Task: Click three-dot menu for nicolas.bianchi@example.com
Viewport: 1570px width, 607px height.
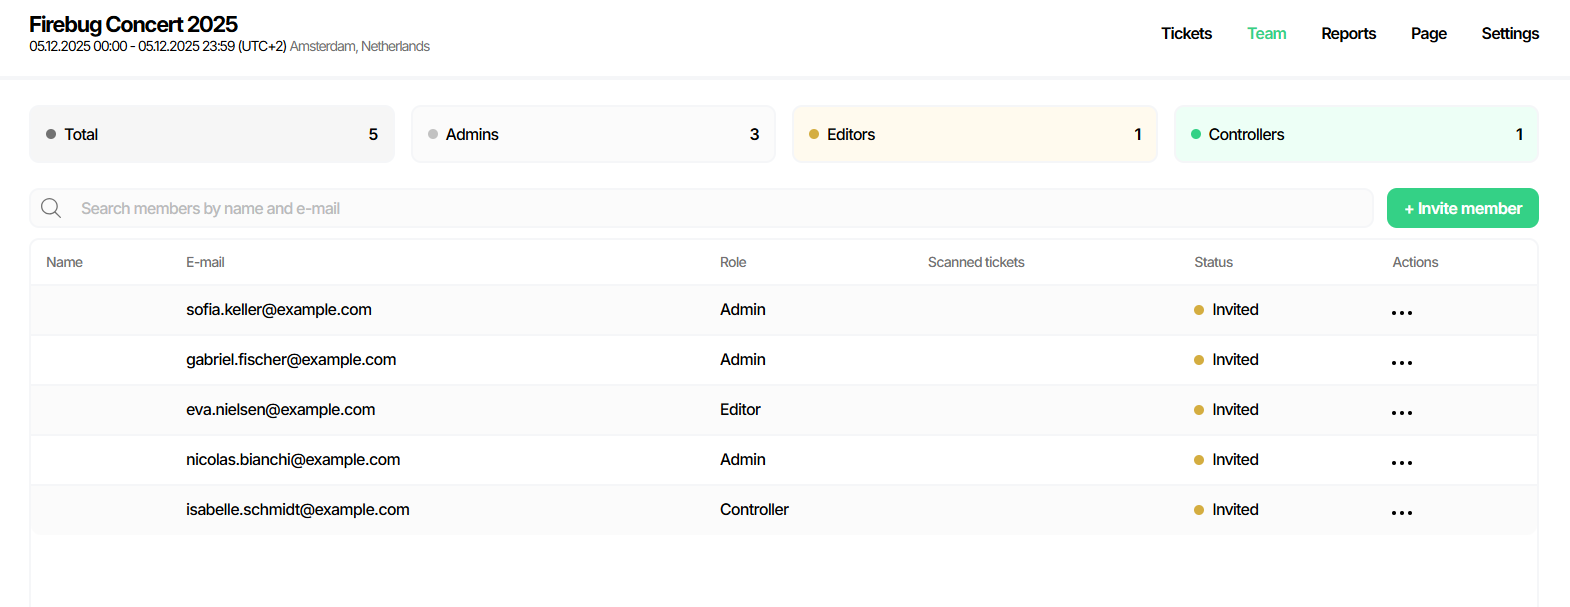Action: [x=1401, y=462]
